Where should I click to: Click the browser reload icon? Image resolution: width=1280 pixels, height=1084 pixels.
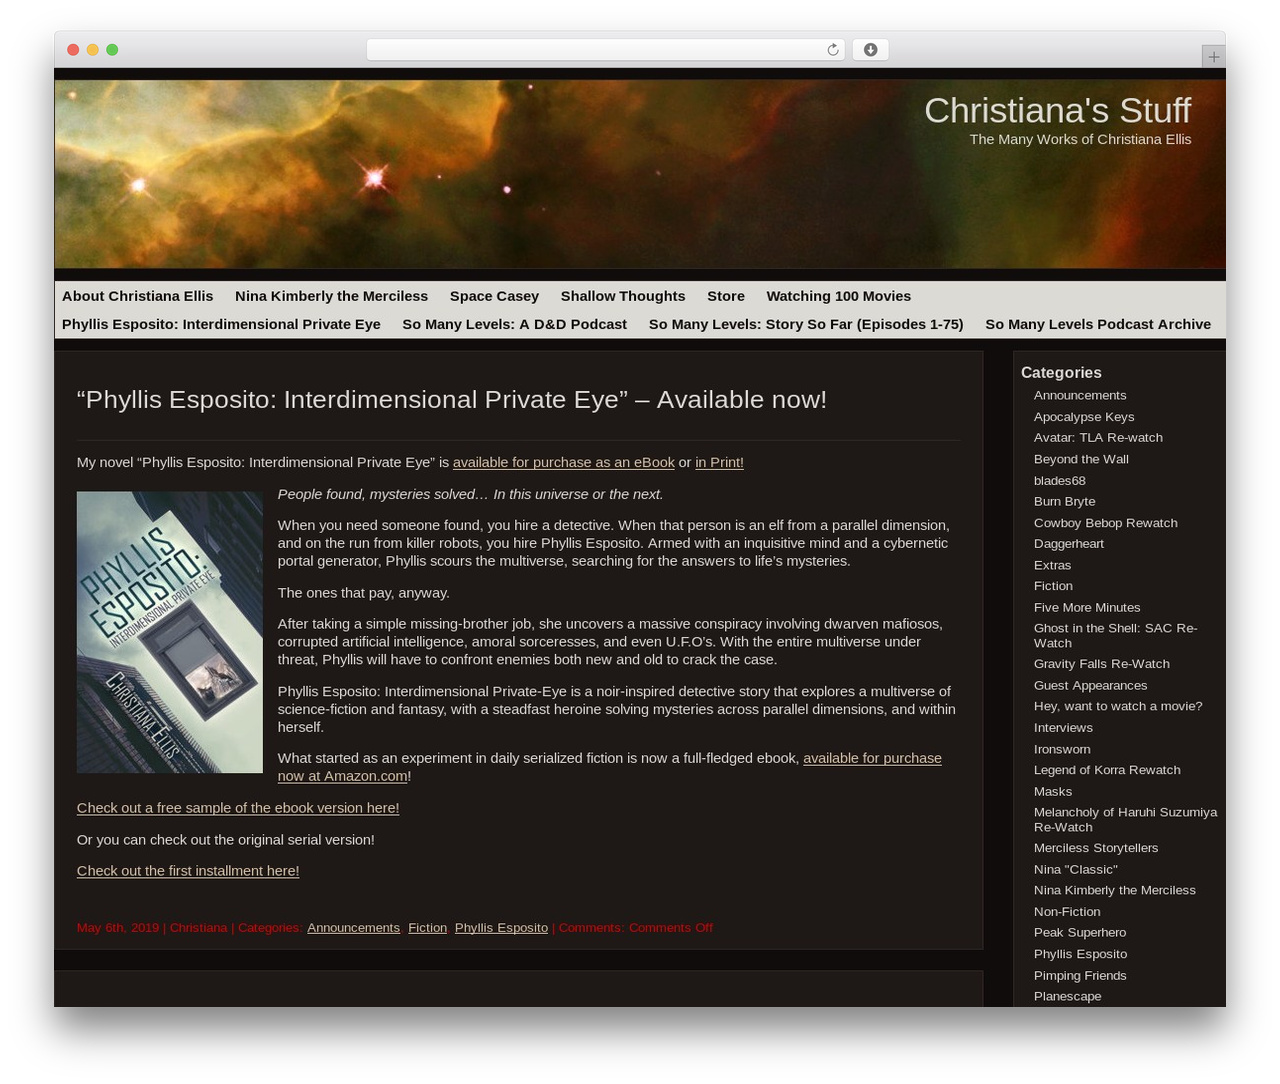click(832, 50)
